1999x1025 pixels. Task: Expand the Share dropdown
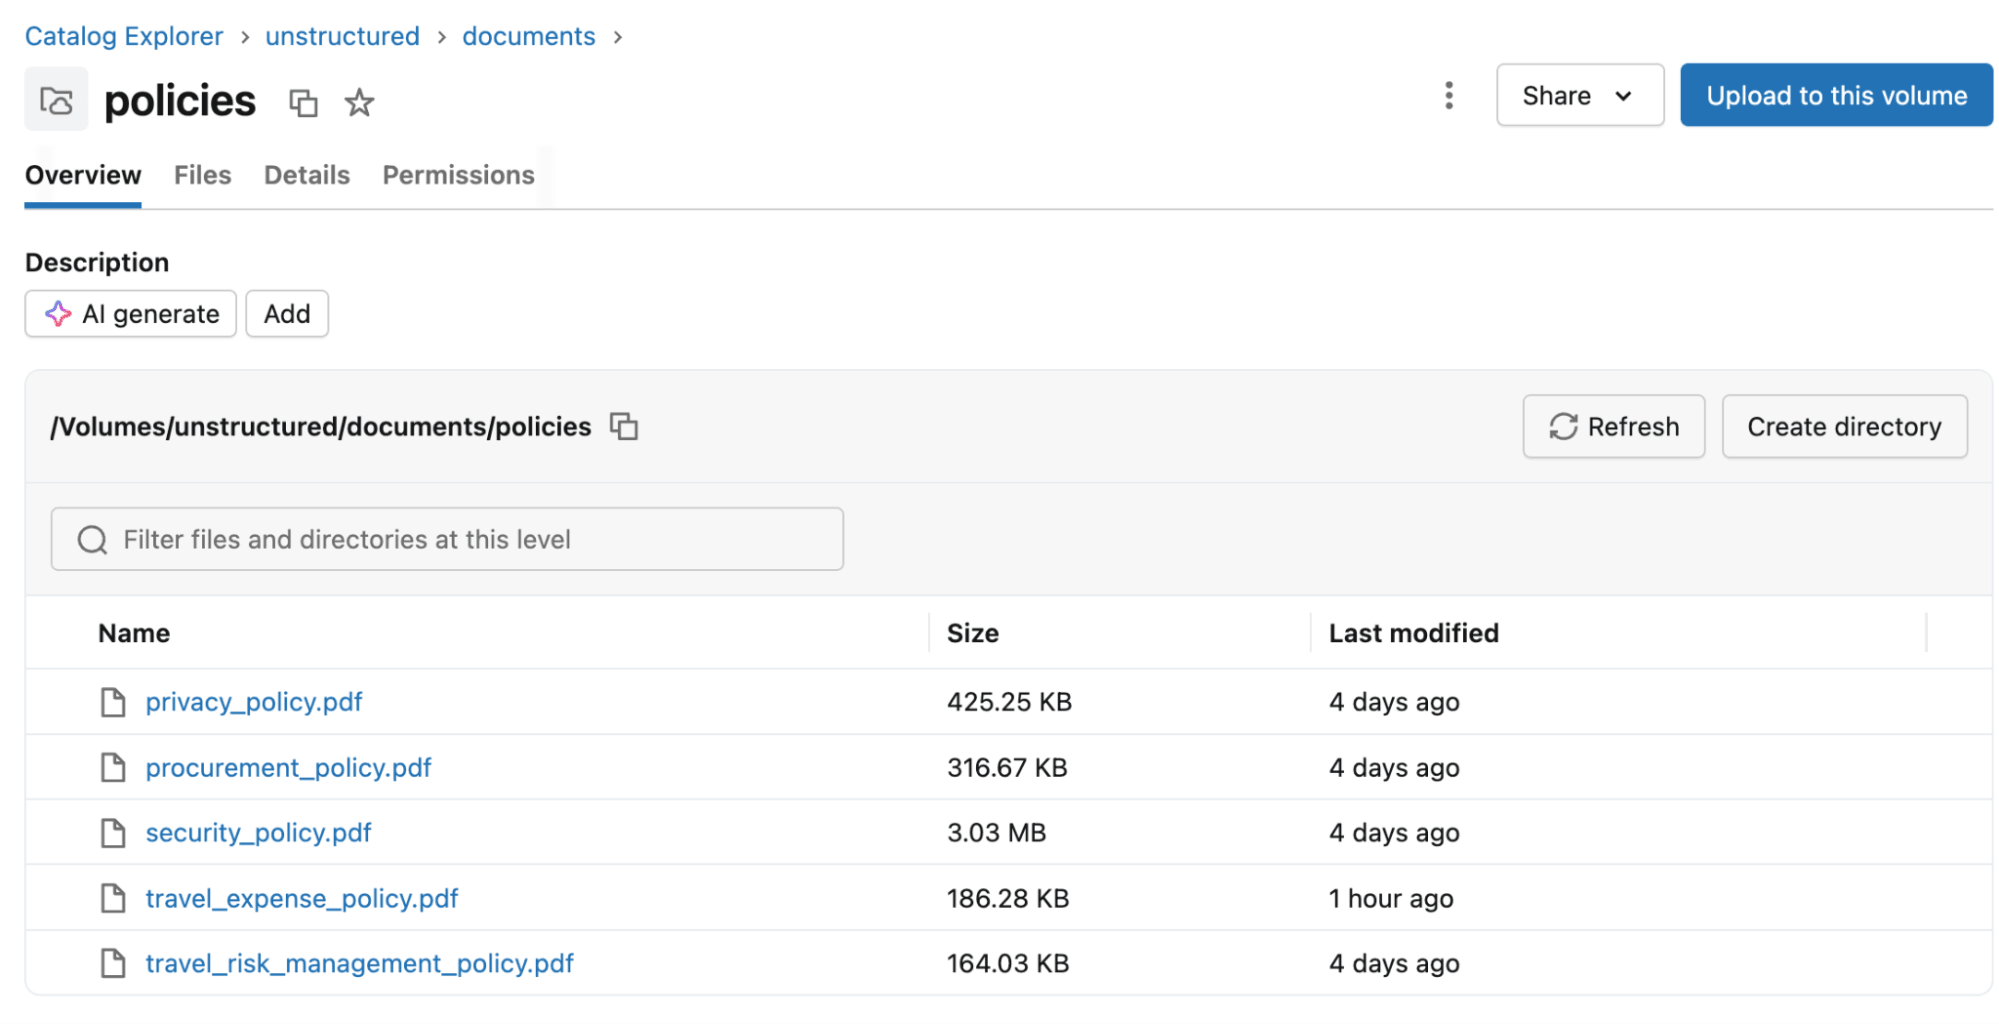[x=1578, y=96]
